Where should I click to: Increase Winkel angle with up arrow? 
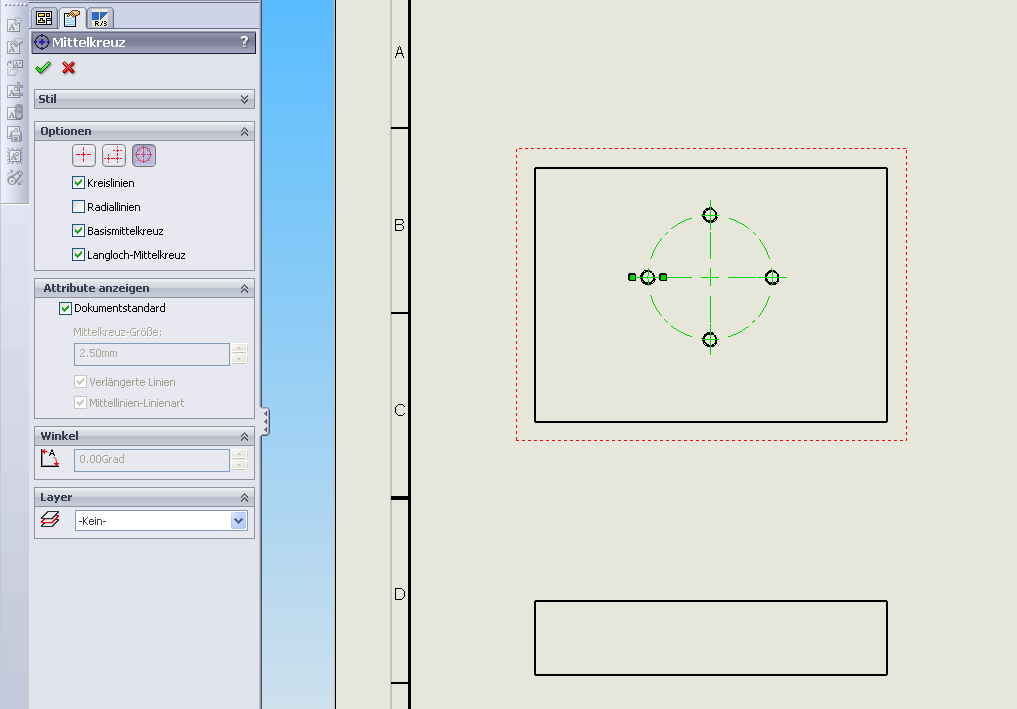[239, 454]
